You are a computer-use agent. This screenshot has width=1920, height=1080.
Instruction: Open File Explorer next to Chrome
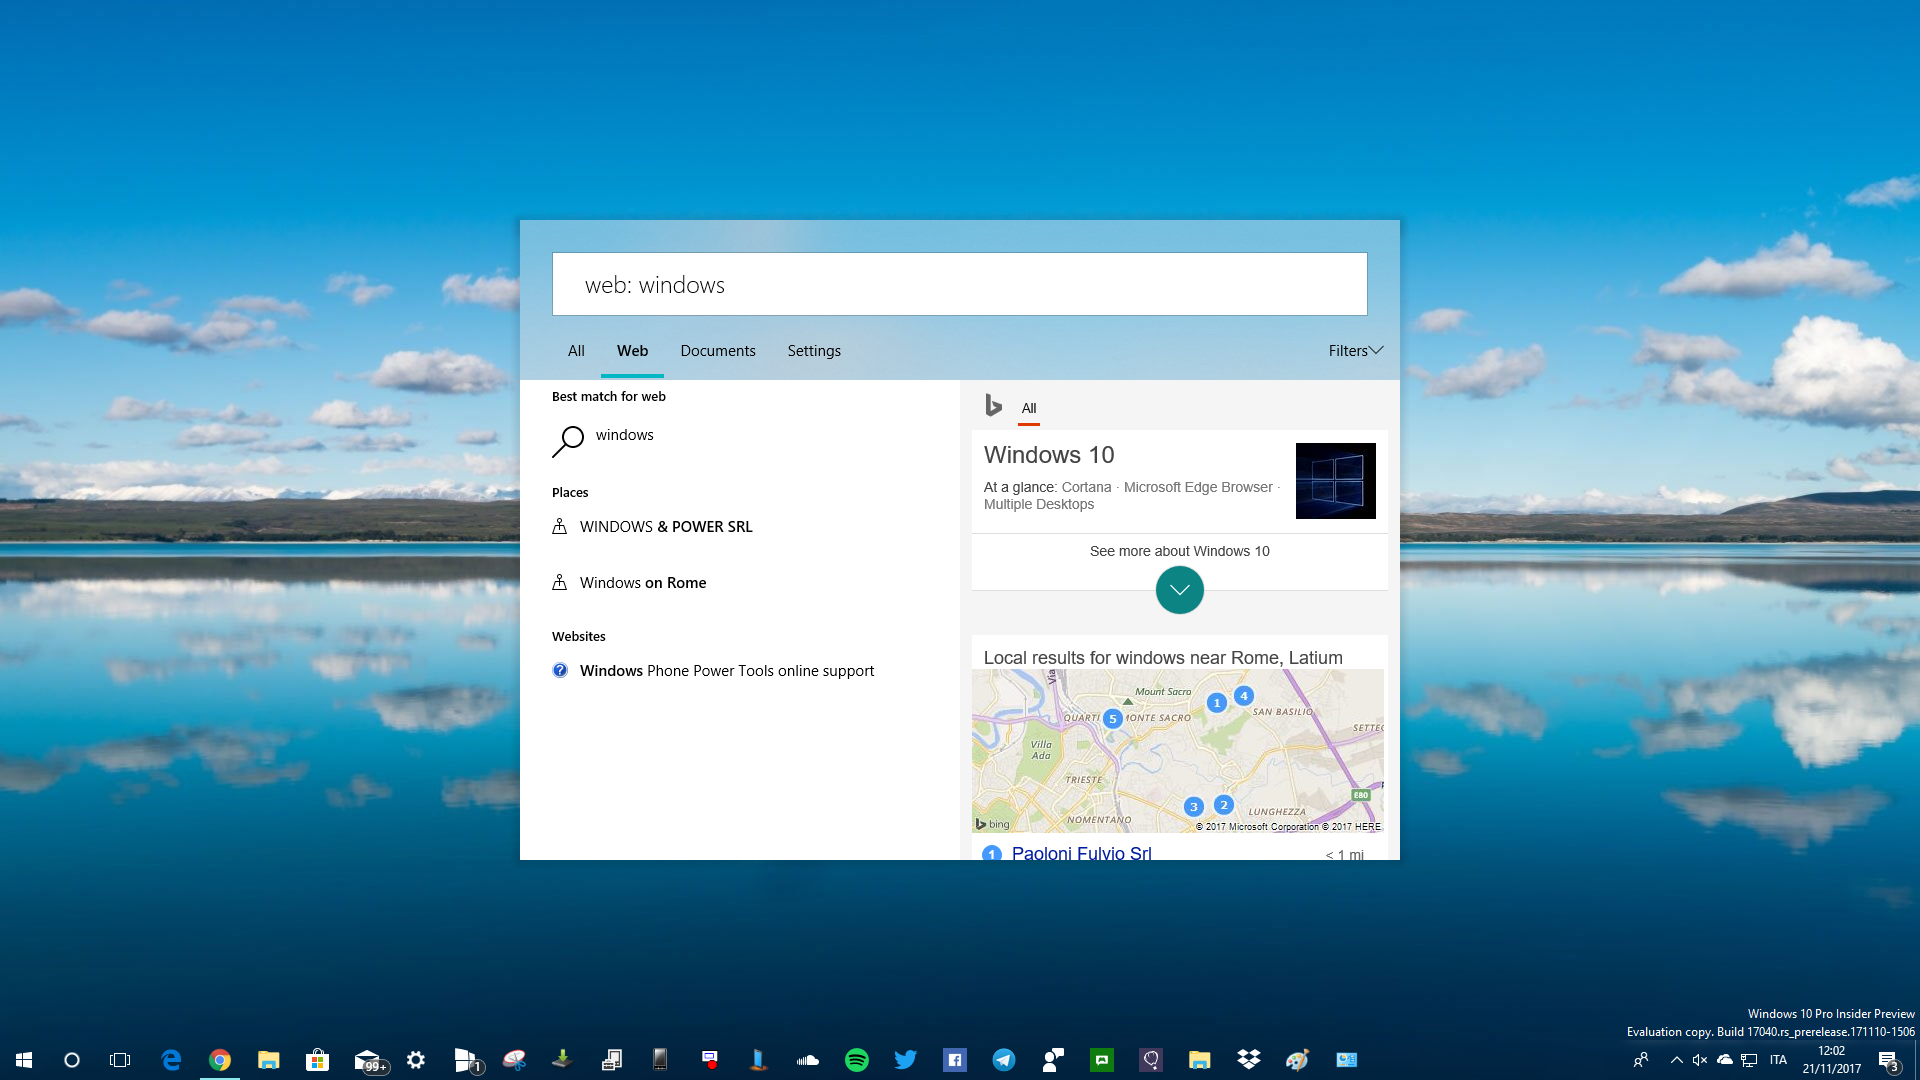pos(268,1060)
